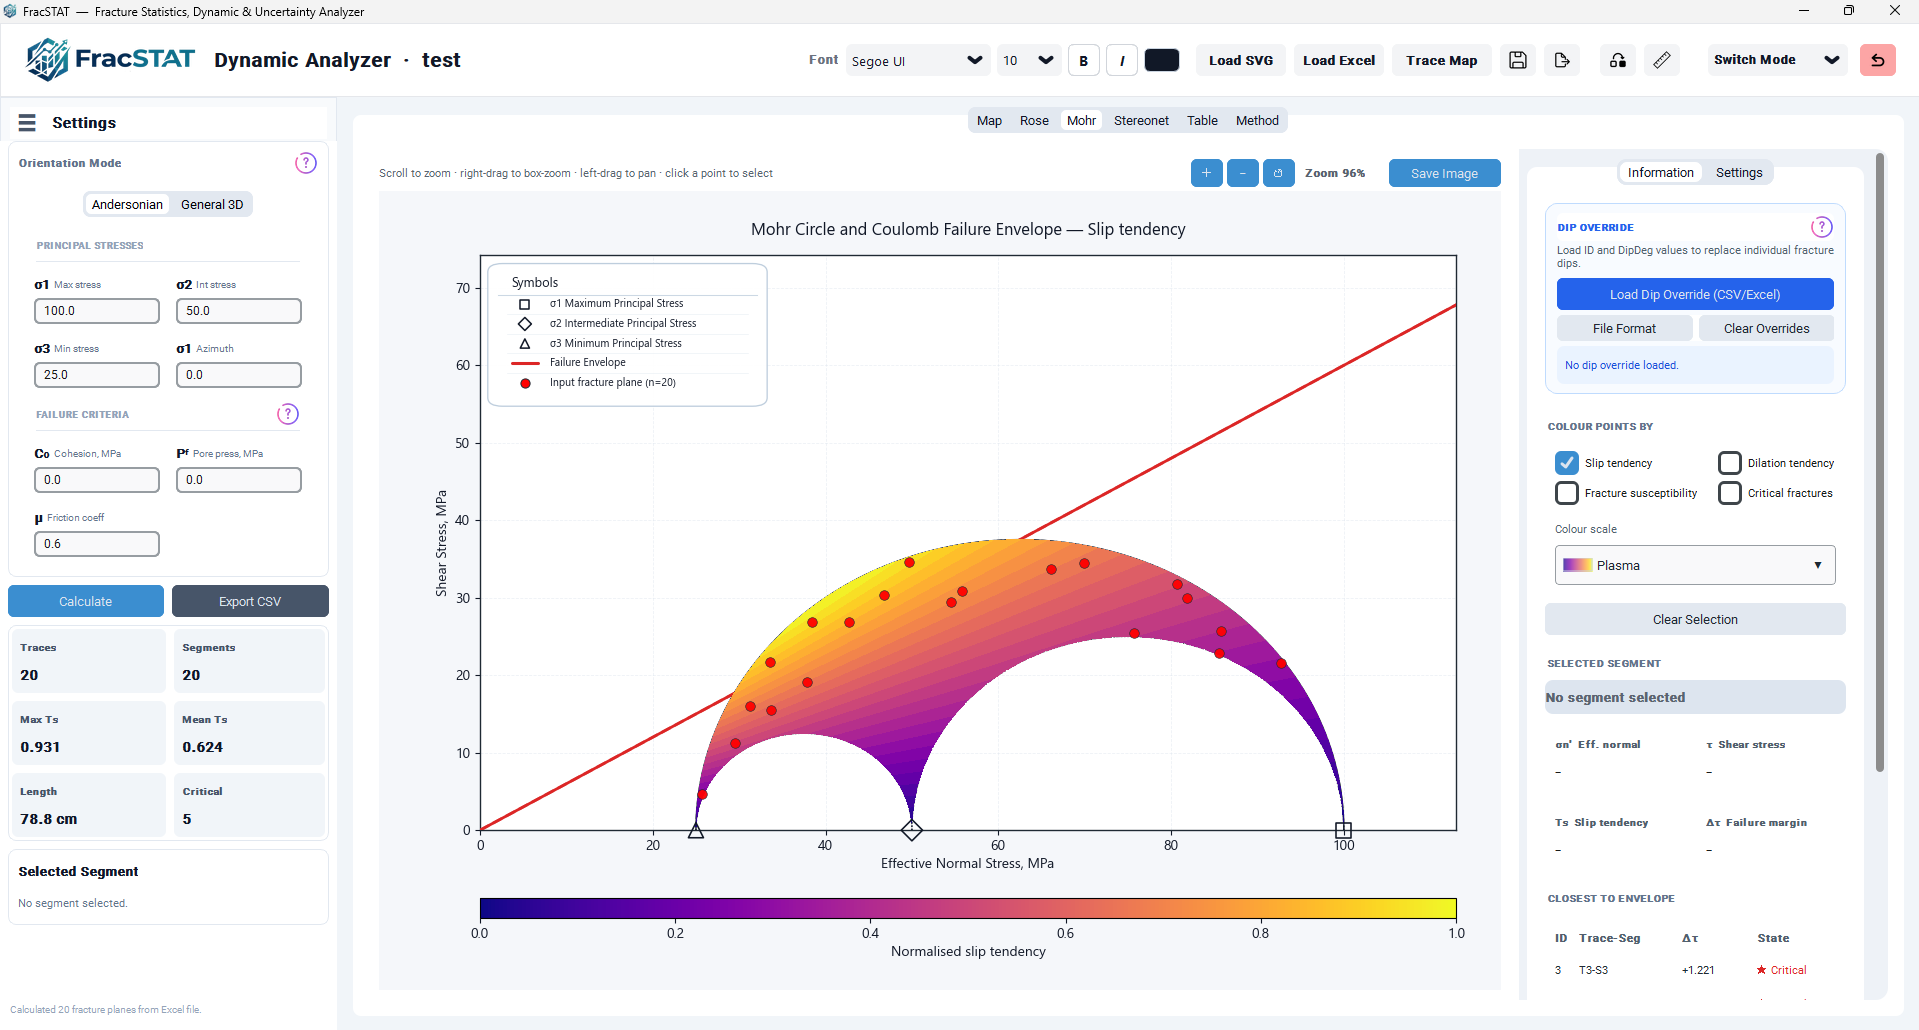
Task: Click Load Dip Override (CSV/Excel)
Action: pos(1695,294)
